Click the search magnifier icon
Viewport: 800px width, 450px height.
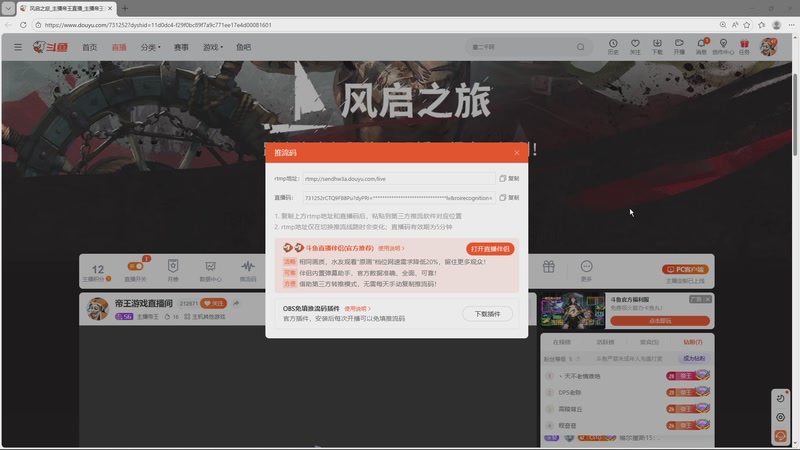tap(581, 47)
